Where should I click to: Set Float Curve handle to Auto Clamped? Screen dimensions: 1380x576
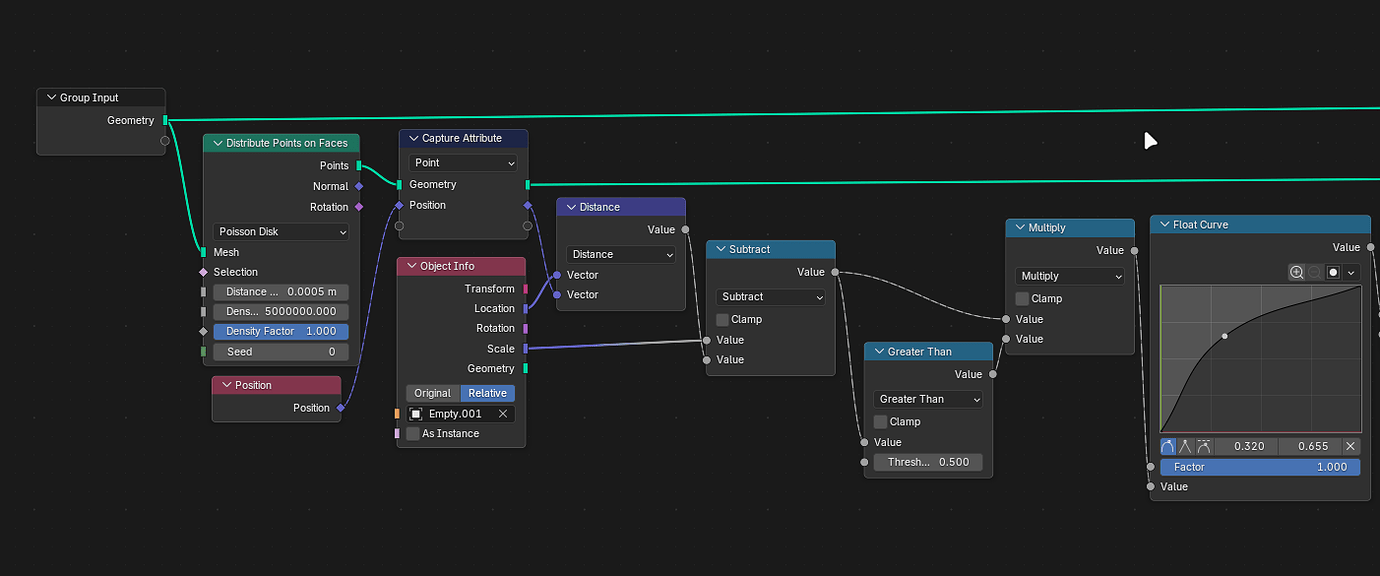click(1204, 446)
